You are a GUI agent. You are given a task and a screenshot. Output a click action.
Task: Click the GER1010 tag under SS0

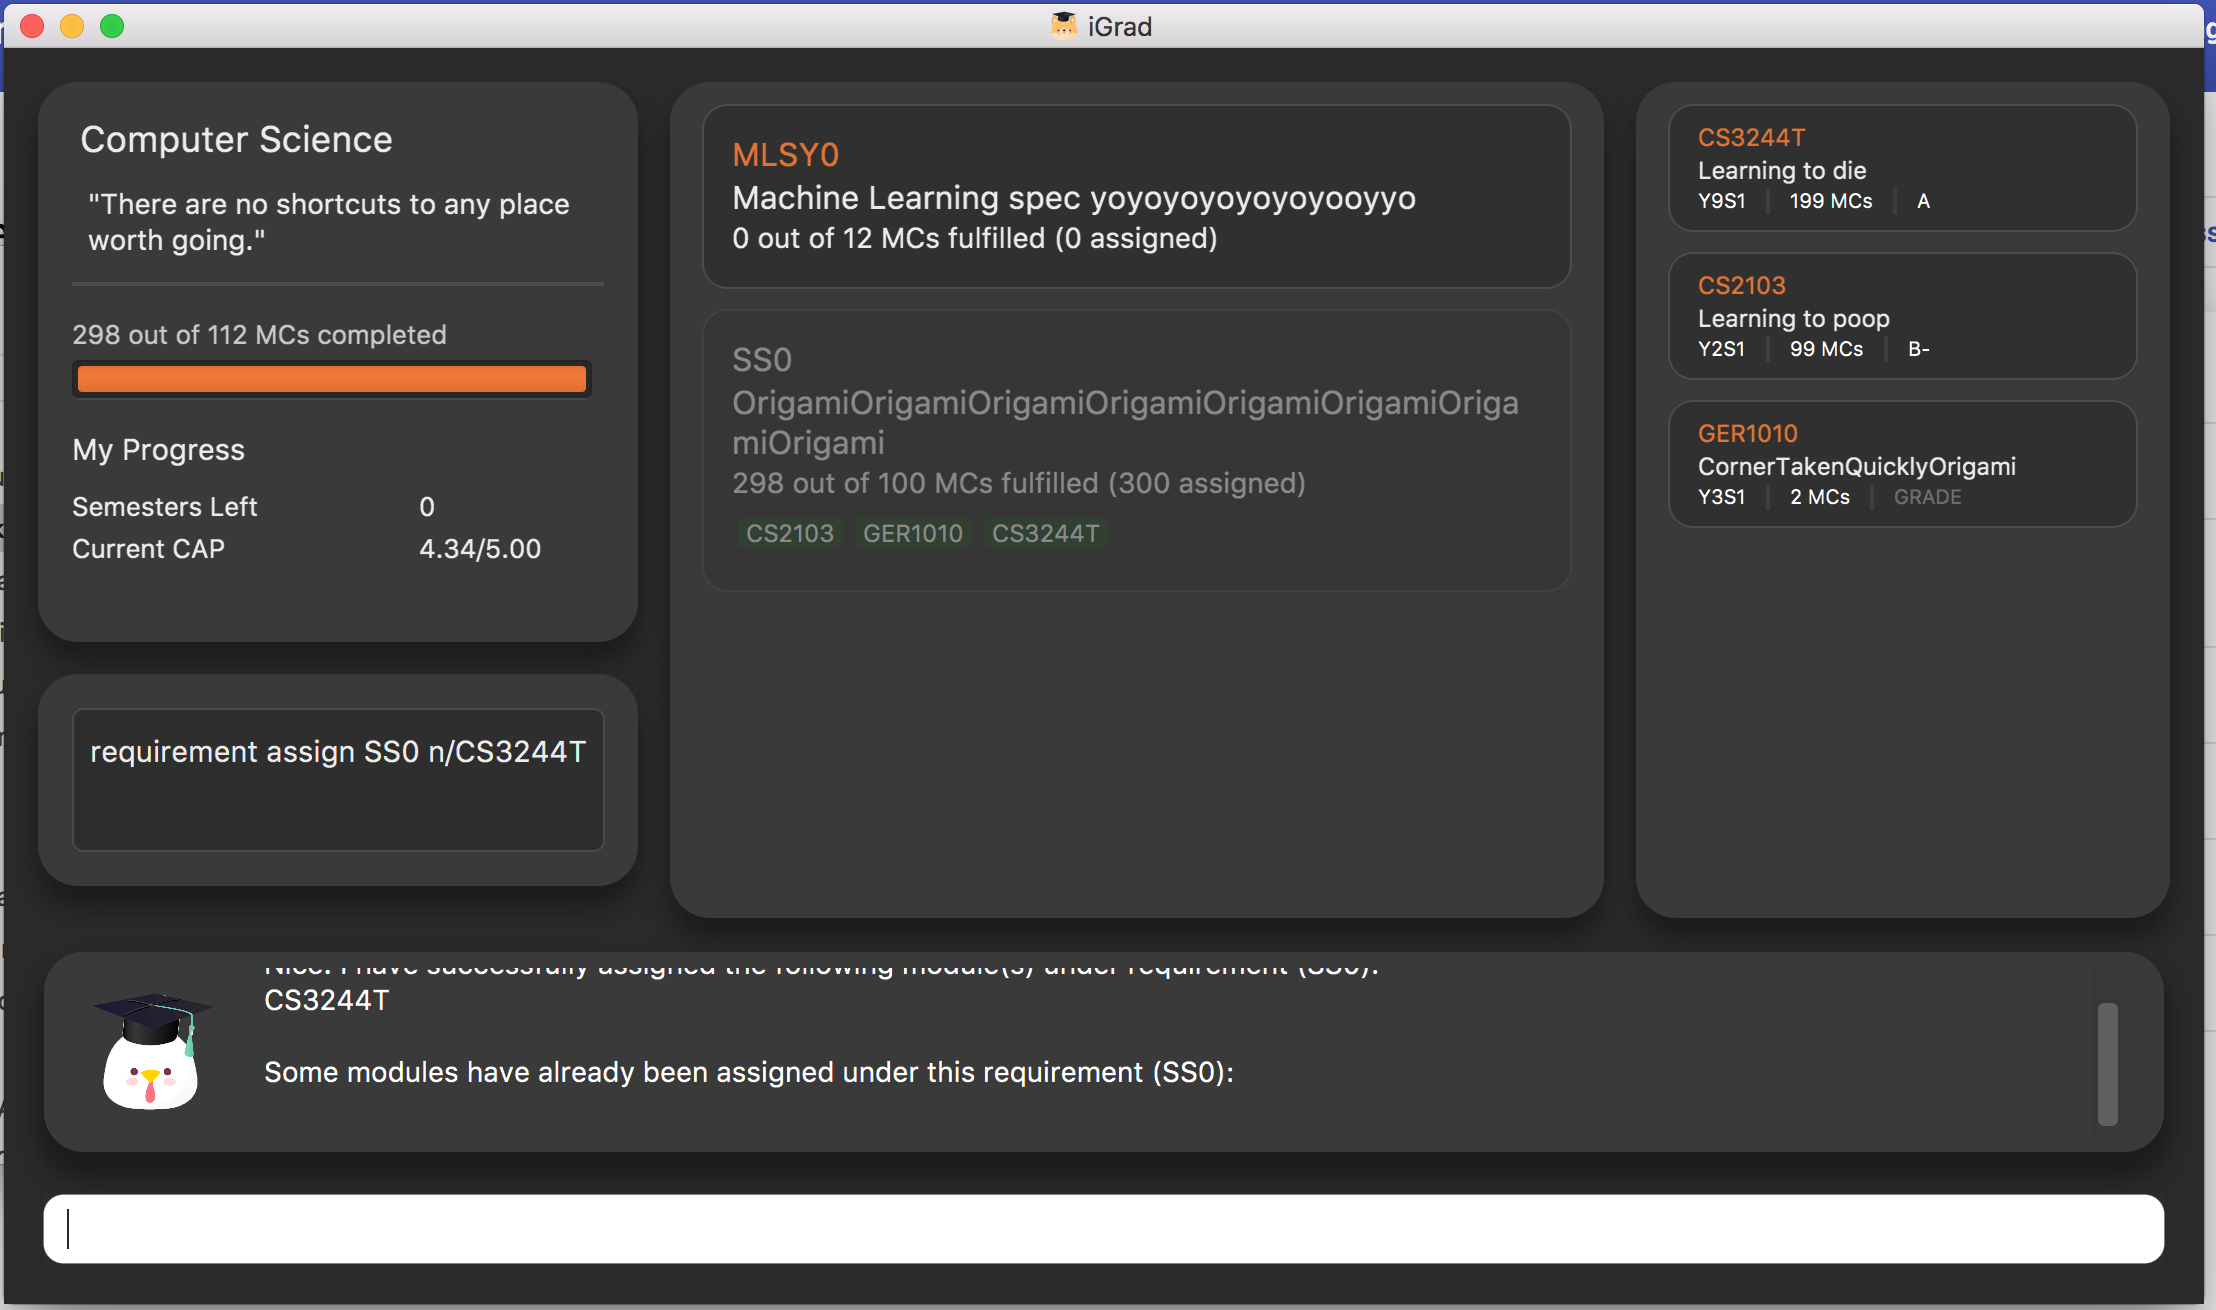(x=912, y=533)
